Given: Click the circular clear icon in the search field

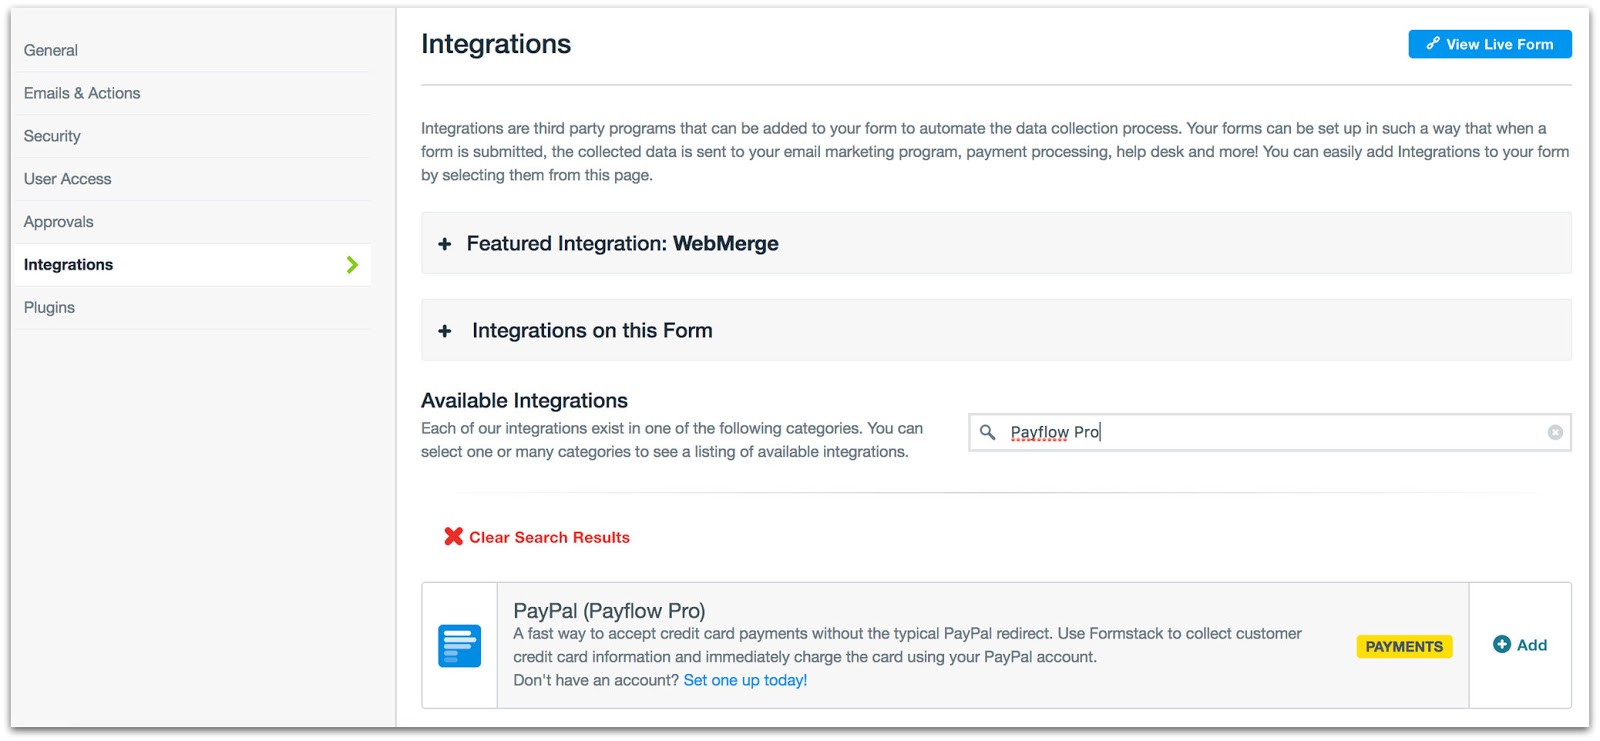Looking at the screenshot, I should [1555, 432].
